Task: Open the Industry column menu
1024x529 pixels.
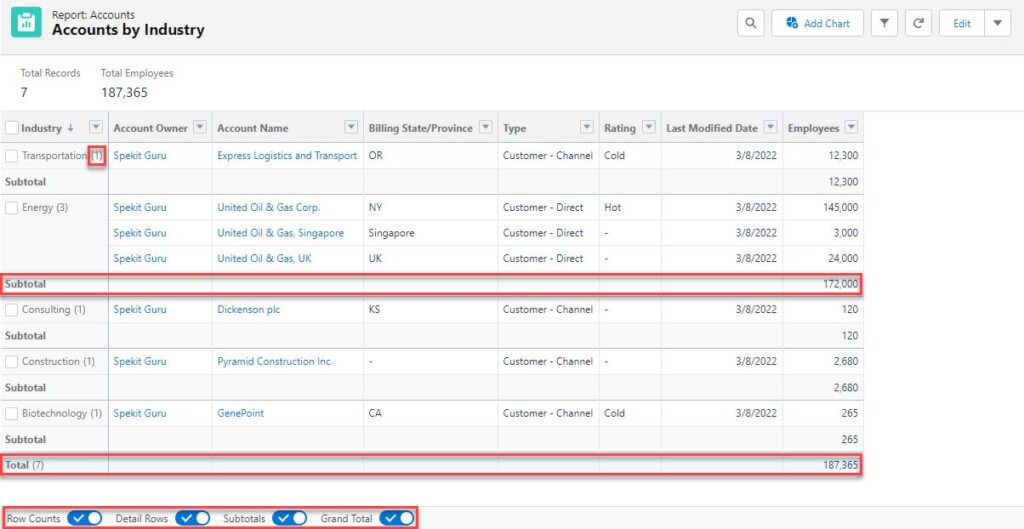Action: [x=96, y=127]
